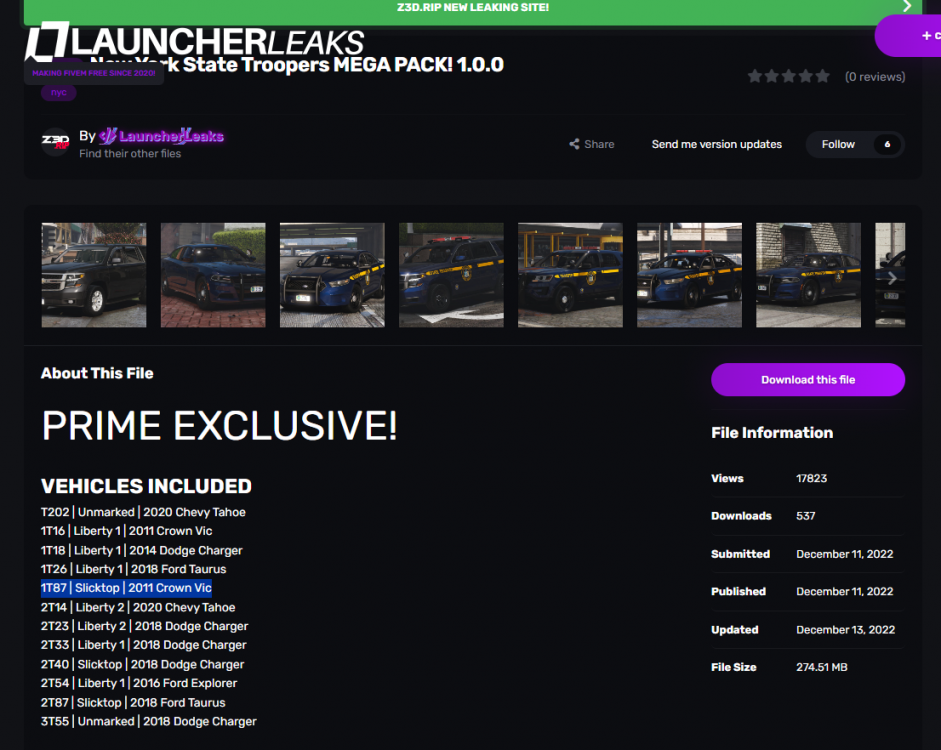The width and height of the screenshot is (941, 750).
Task: Click Send me version updates
Action: (716, 144)
